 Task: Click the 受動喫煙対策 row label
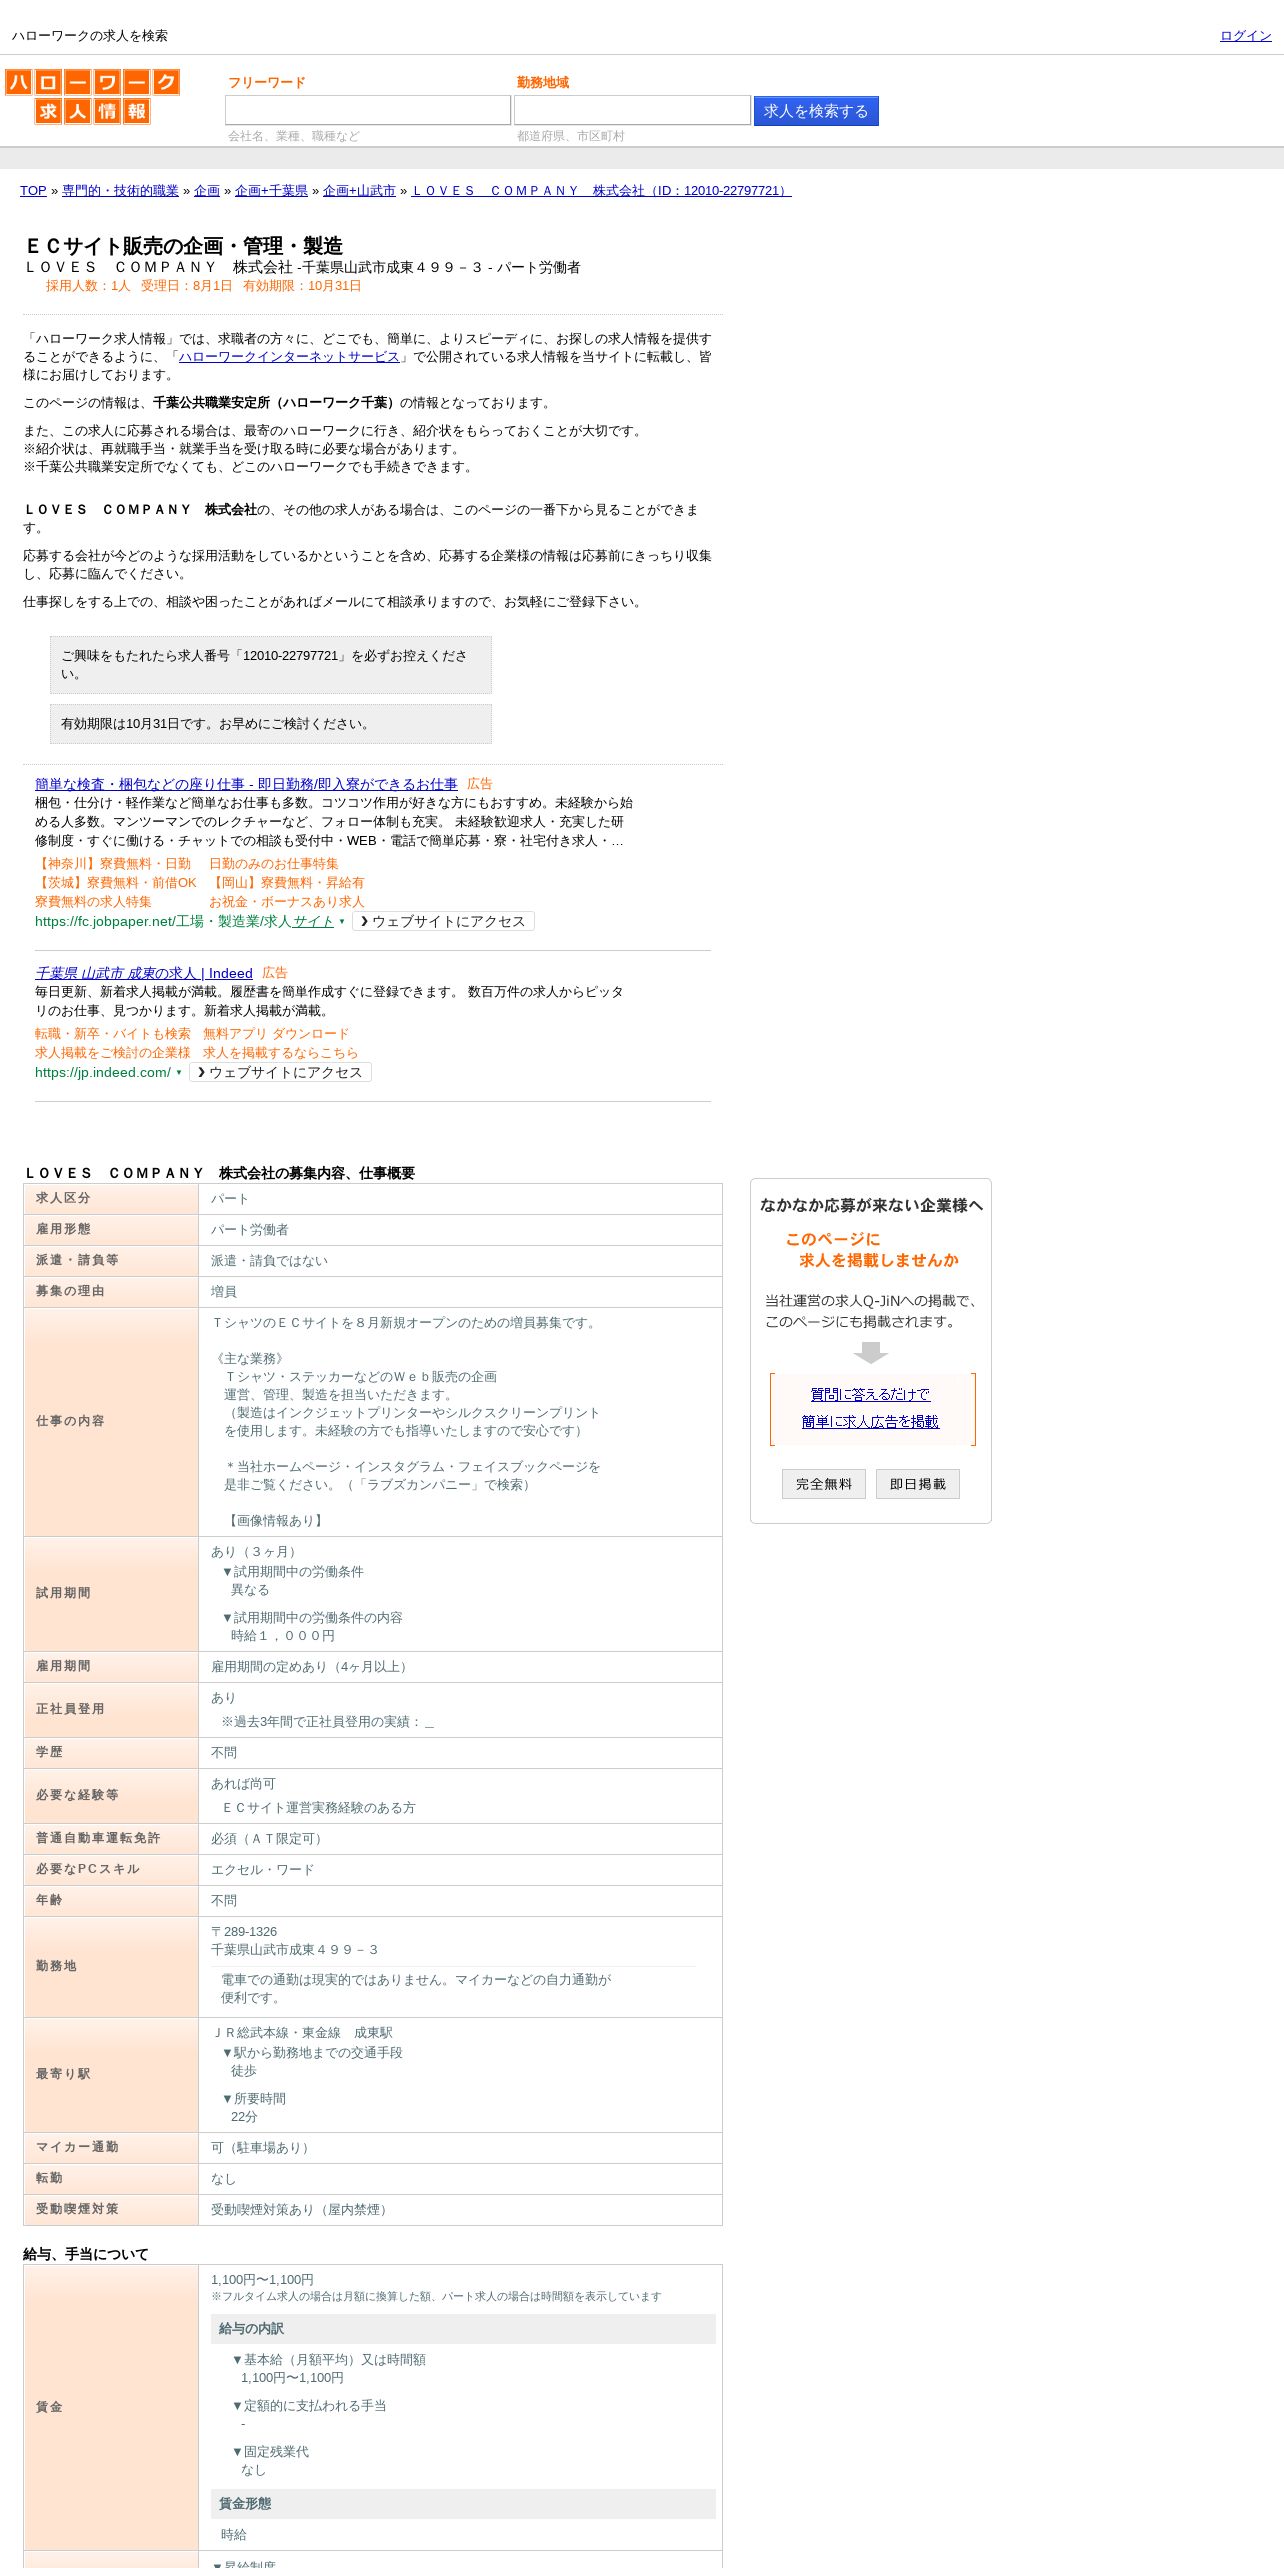click(77, 2209)
